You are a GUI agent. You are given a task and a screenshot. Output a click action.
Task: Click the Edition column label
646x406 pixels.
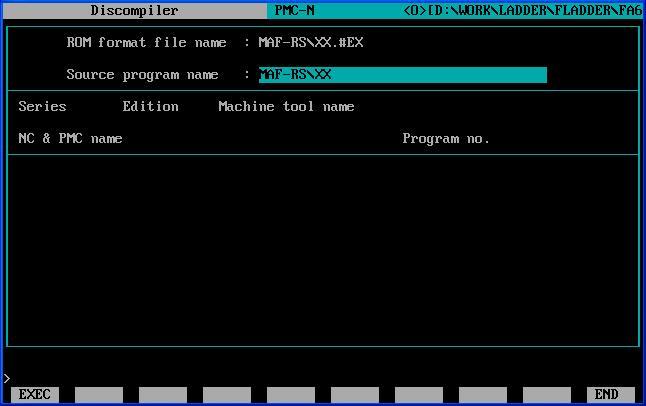(150, 106)
